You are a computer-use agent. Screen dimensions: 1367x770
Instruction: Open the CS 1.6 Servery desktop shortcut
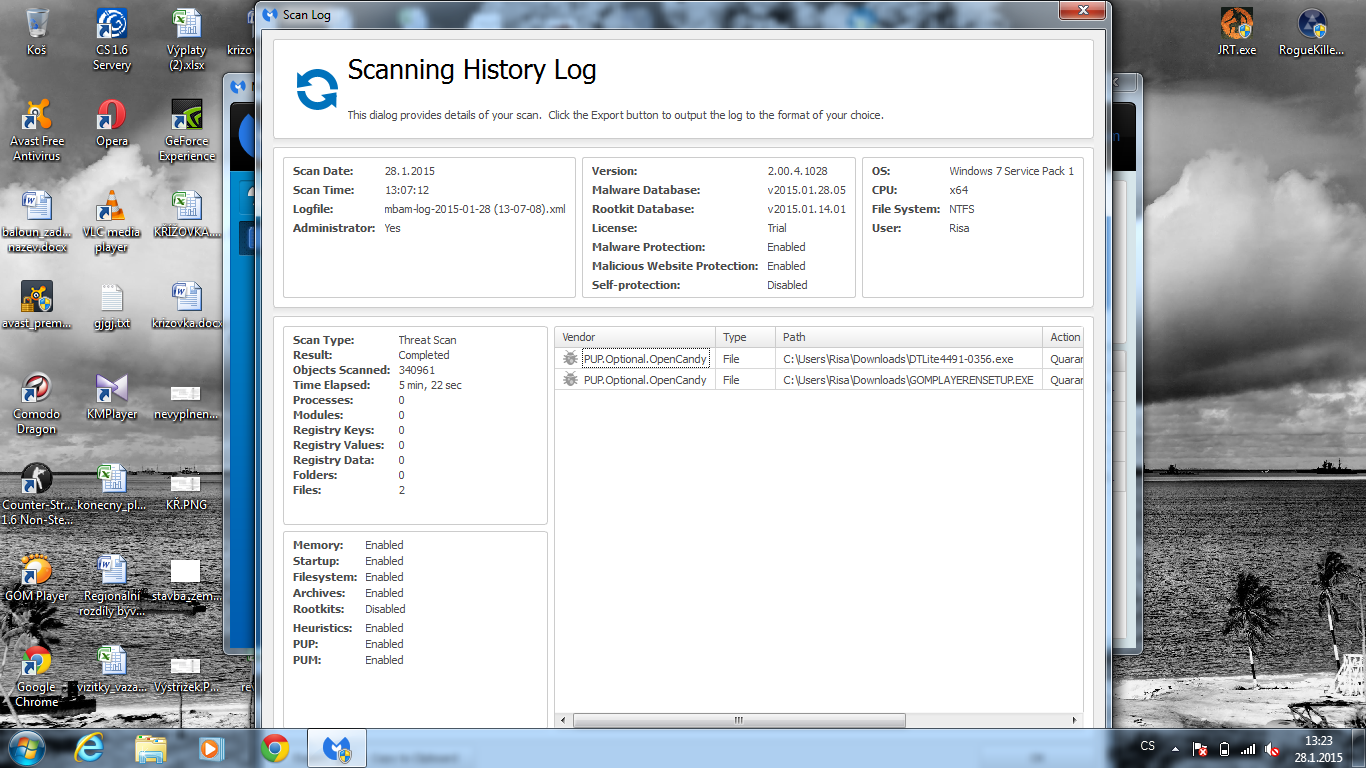pos(111,40)
